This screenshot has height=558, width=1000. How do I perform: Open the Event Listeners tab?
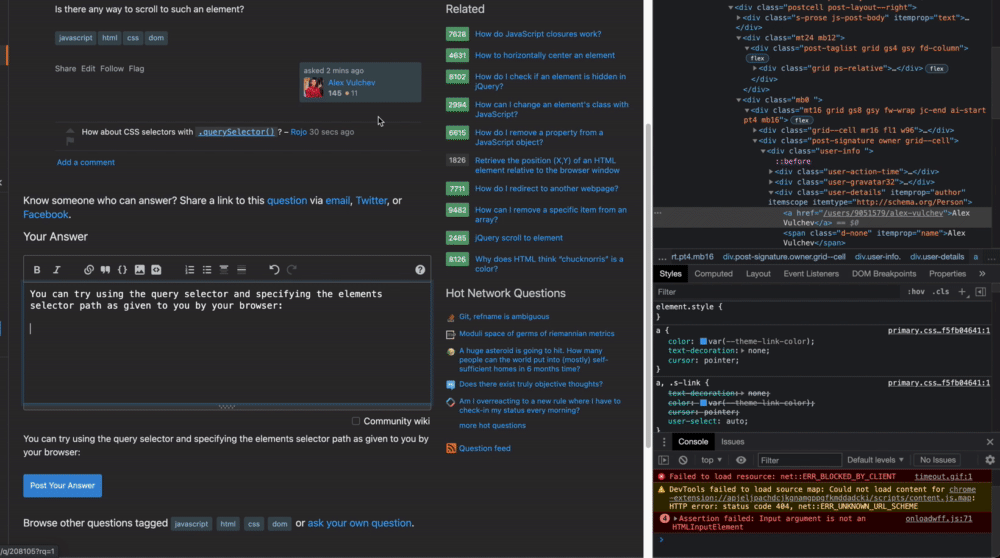click(x=811, y=274)
